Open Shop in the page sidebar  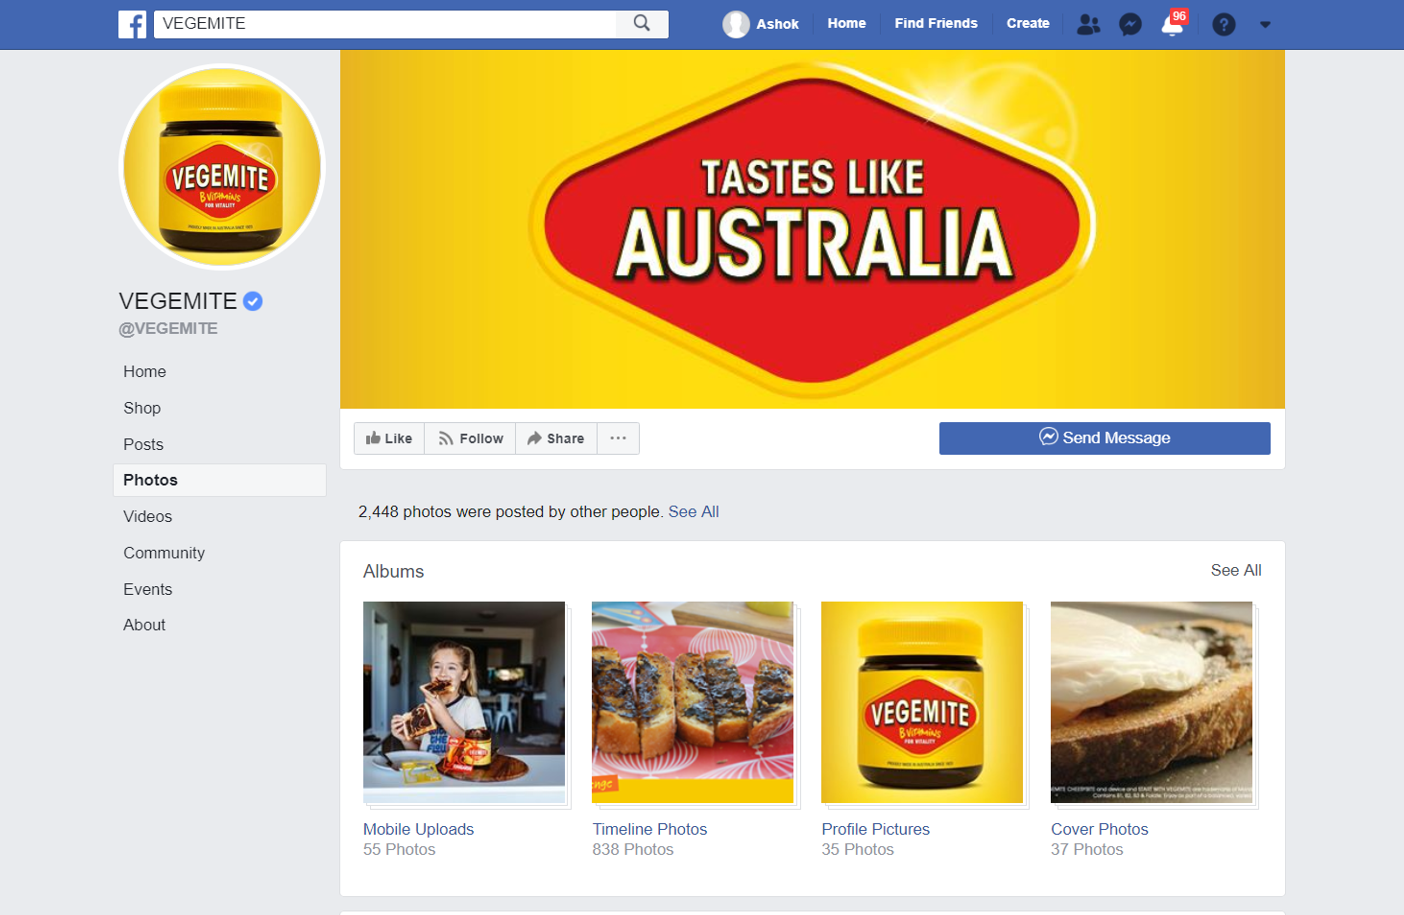(142, 408)
